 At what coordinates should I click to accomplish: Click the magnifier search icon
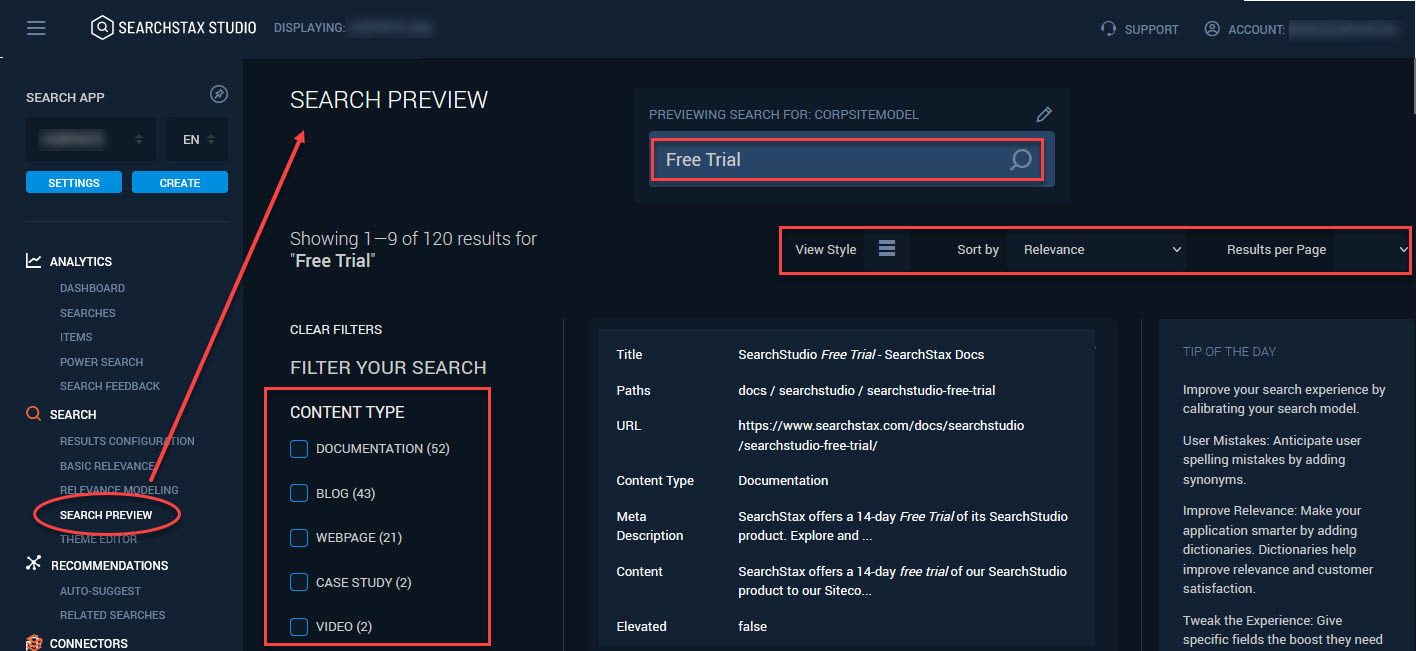coord(1020,160)
